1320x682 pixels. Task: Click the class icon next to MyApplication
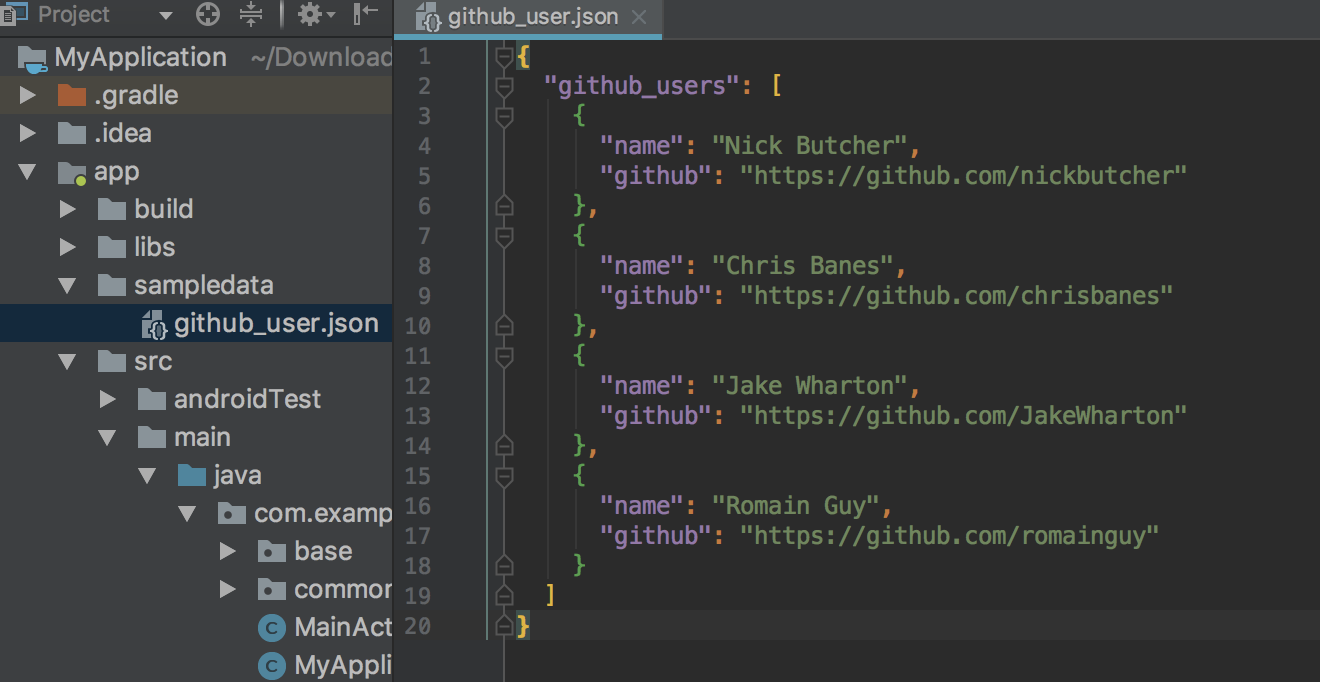point(270,665)
